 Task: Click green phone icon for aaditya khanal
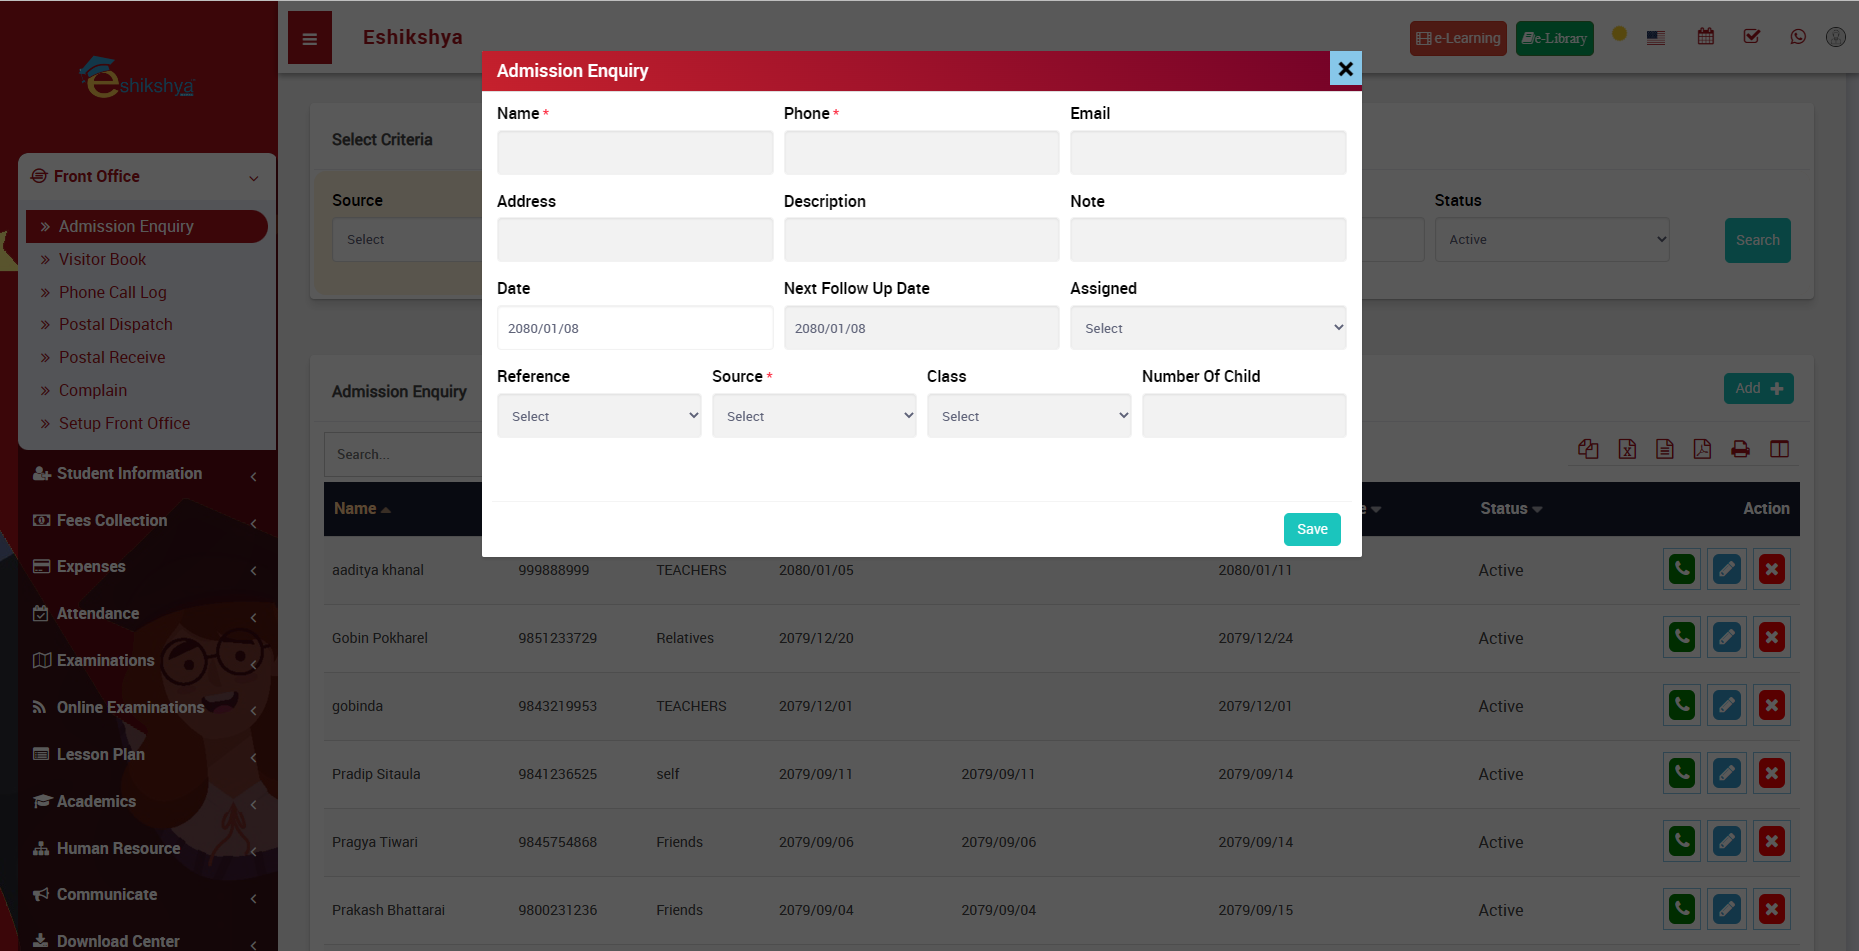[x=1682, y=570]
